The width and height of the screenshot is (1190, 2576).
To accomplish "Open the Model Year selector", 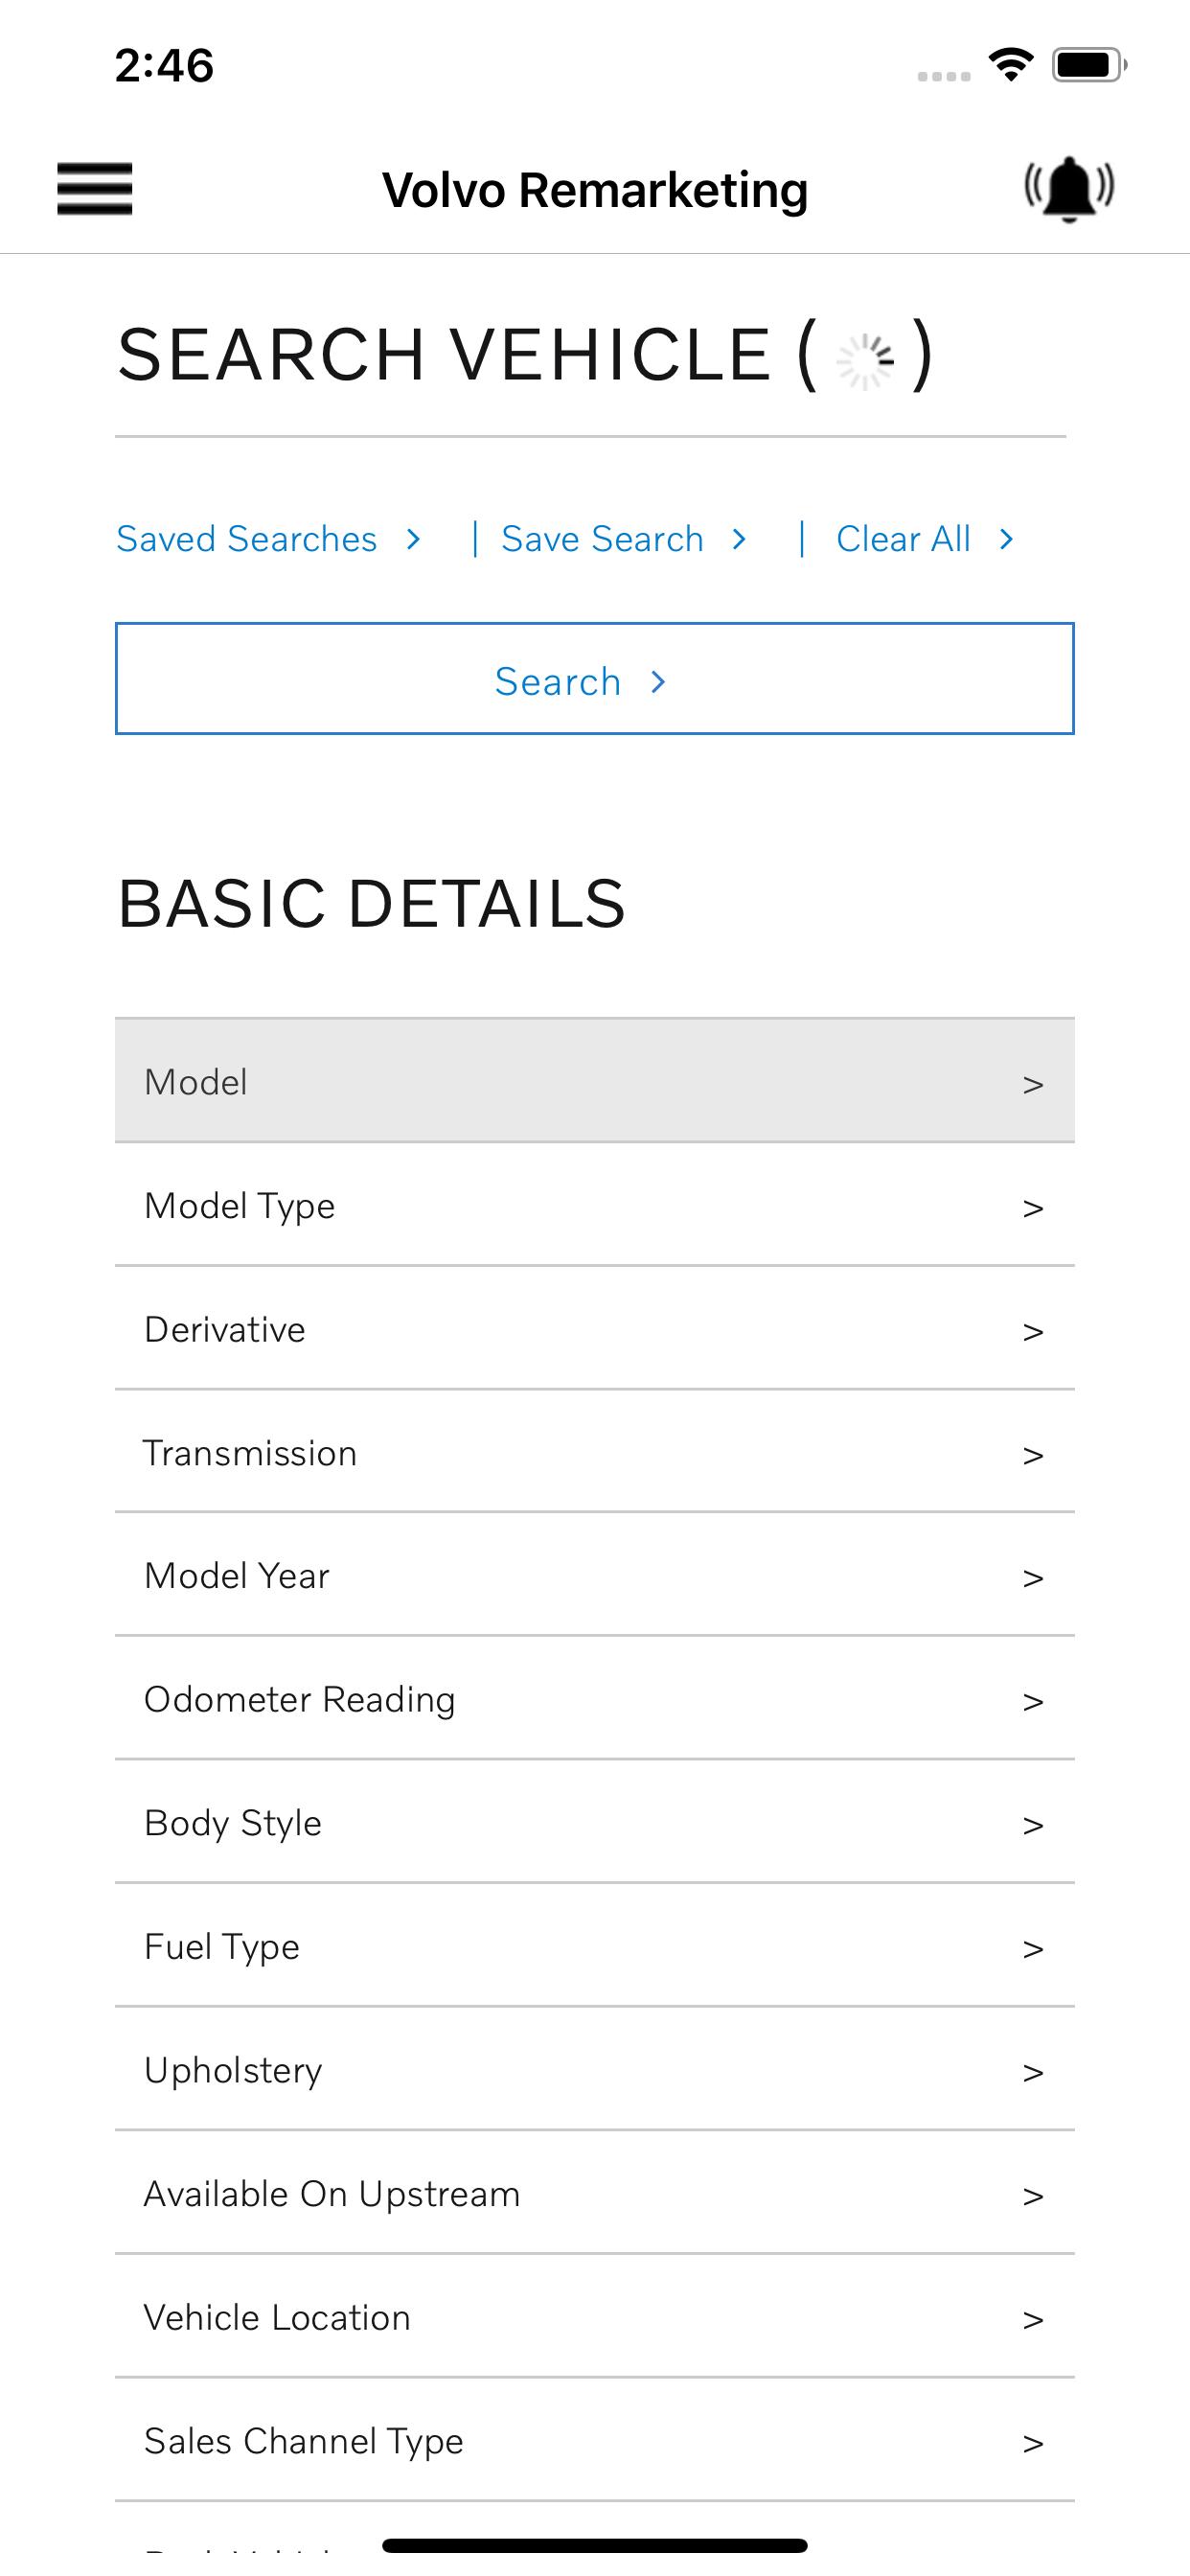I will point(595,1576).
